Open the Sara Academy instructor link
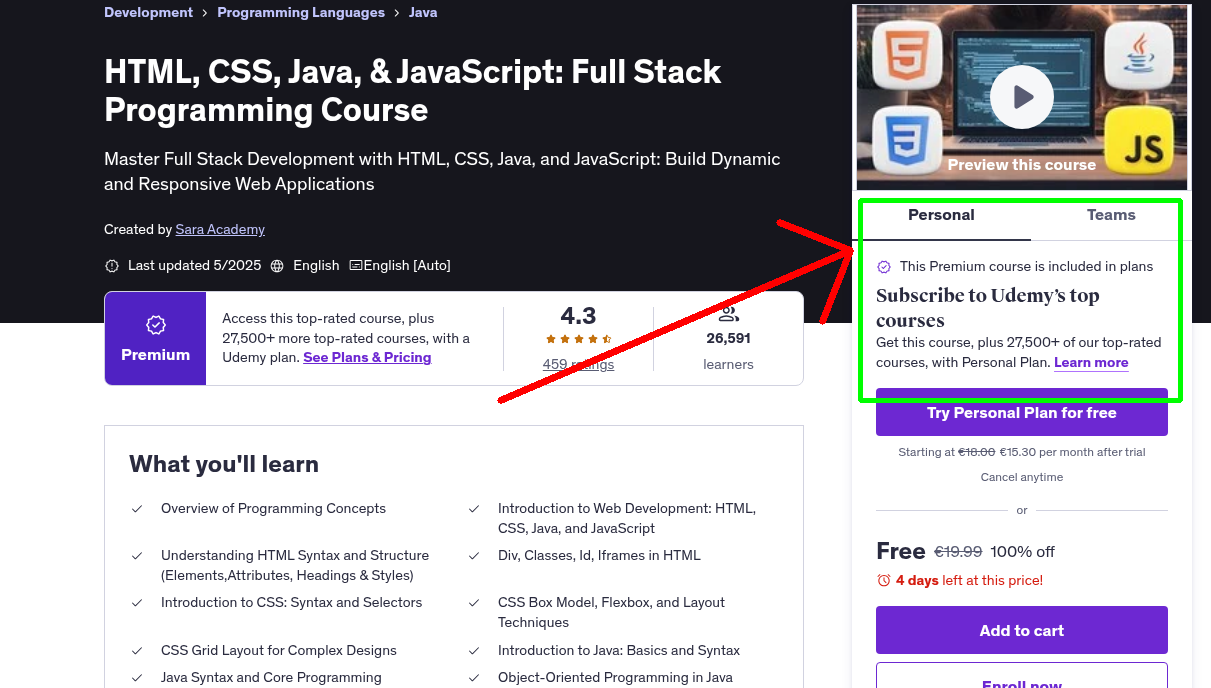The height and width of the screenshot is (688, 1211). [220, 230]
